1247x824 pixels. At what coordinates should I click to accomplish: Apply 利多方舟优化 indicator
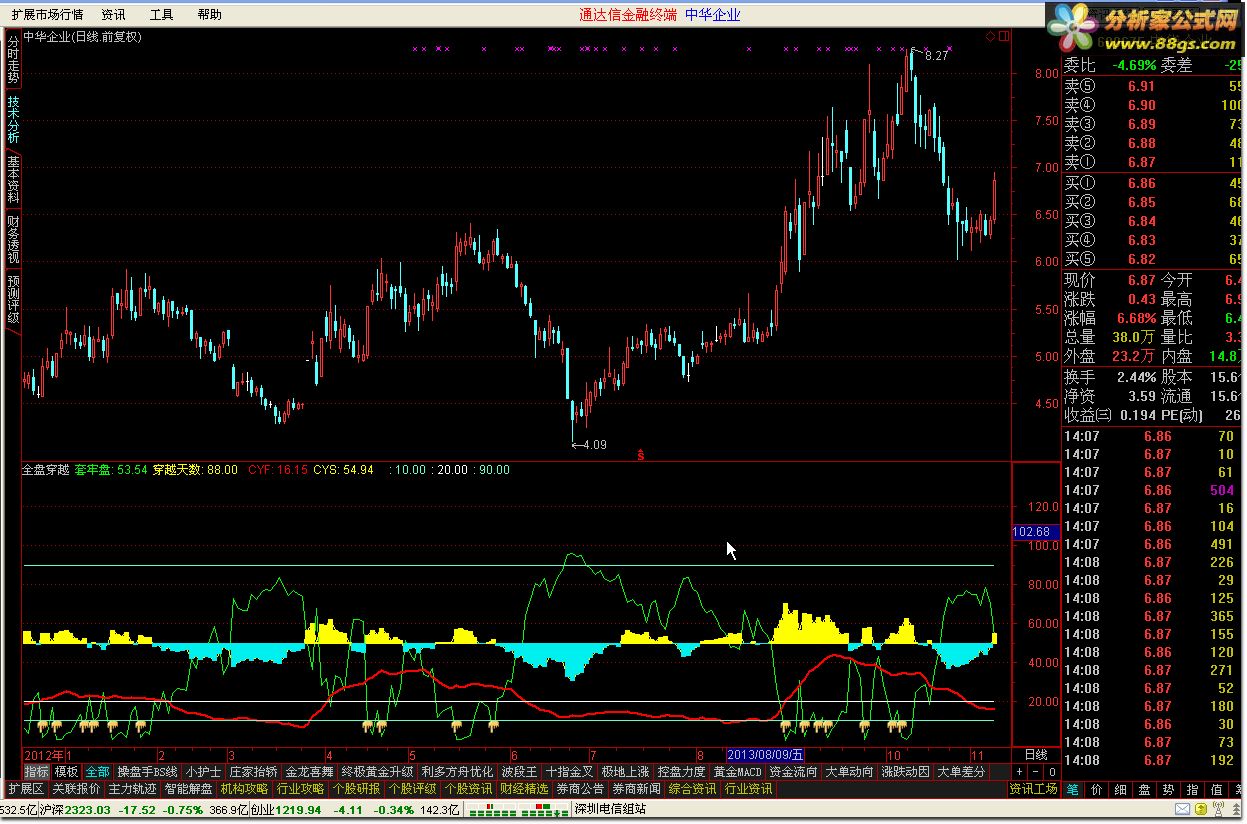point(457,772)
